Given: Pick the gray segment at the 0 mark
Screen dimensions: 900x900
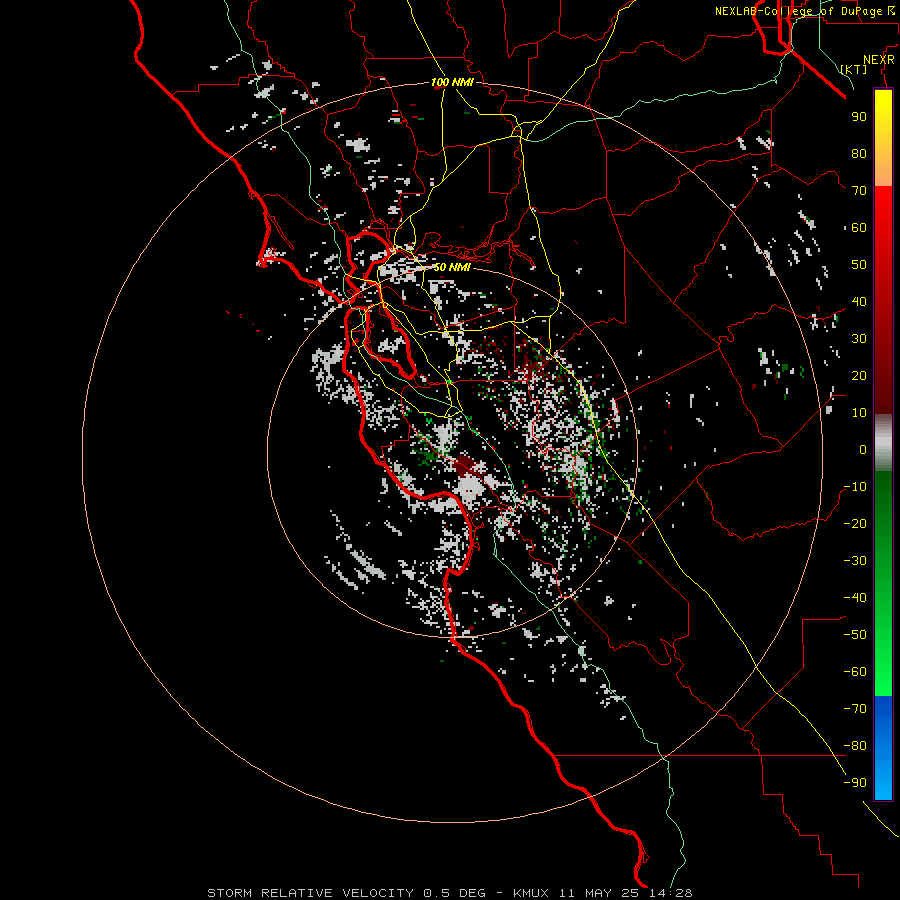Looking at the screenshot, I should coord(883,443).
